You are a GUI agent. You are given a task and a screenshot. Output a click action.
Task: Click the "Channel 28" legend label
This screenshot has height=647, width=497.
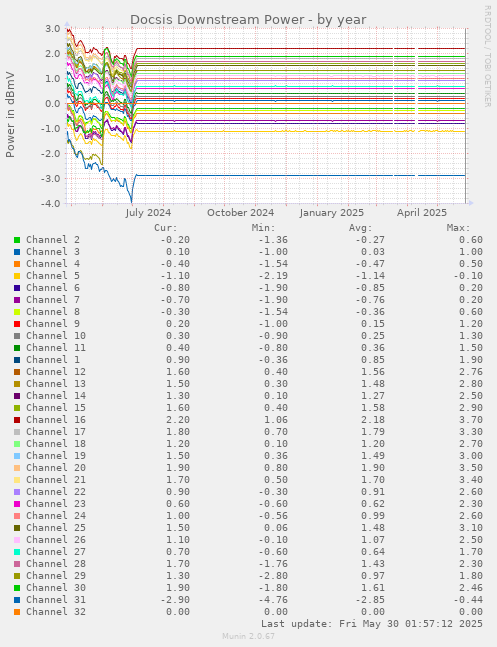click(x=56, y=564)
